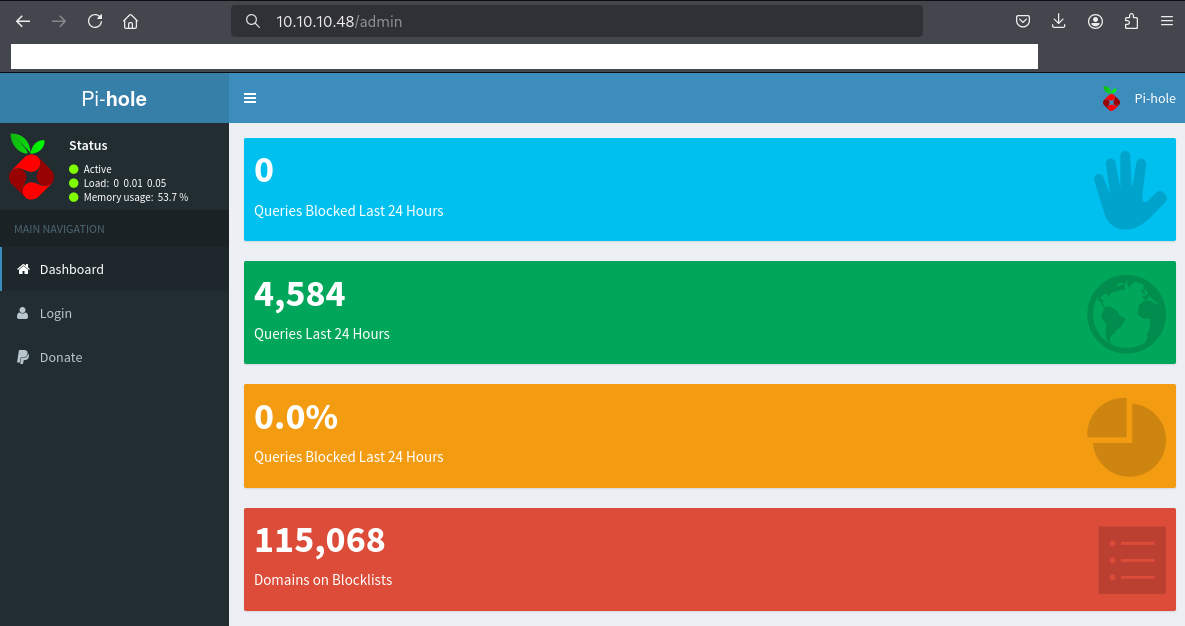Select the Domains on Blocklists red card

(x=709, y=559)
